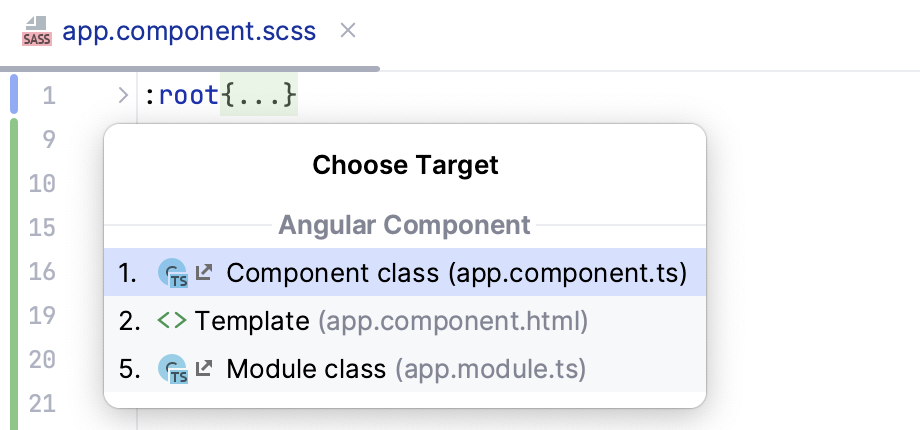Click line number 16 in the gutter
This screenshot has height=430, width=920.
(x=43, y=272)
